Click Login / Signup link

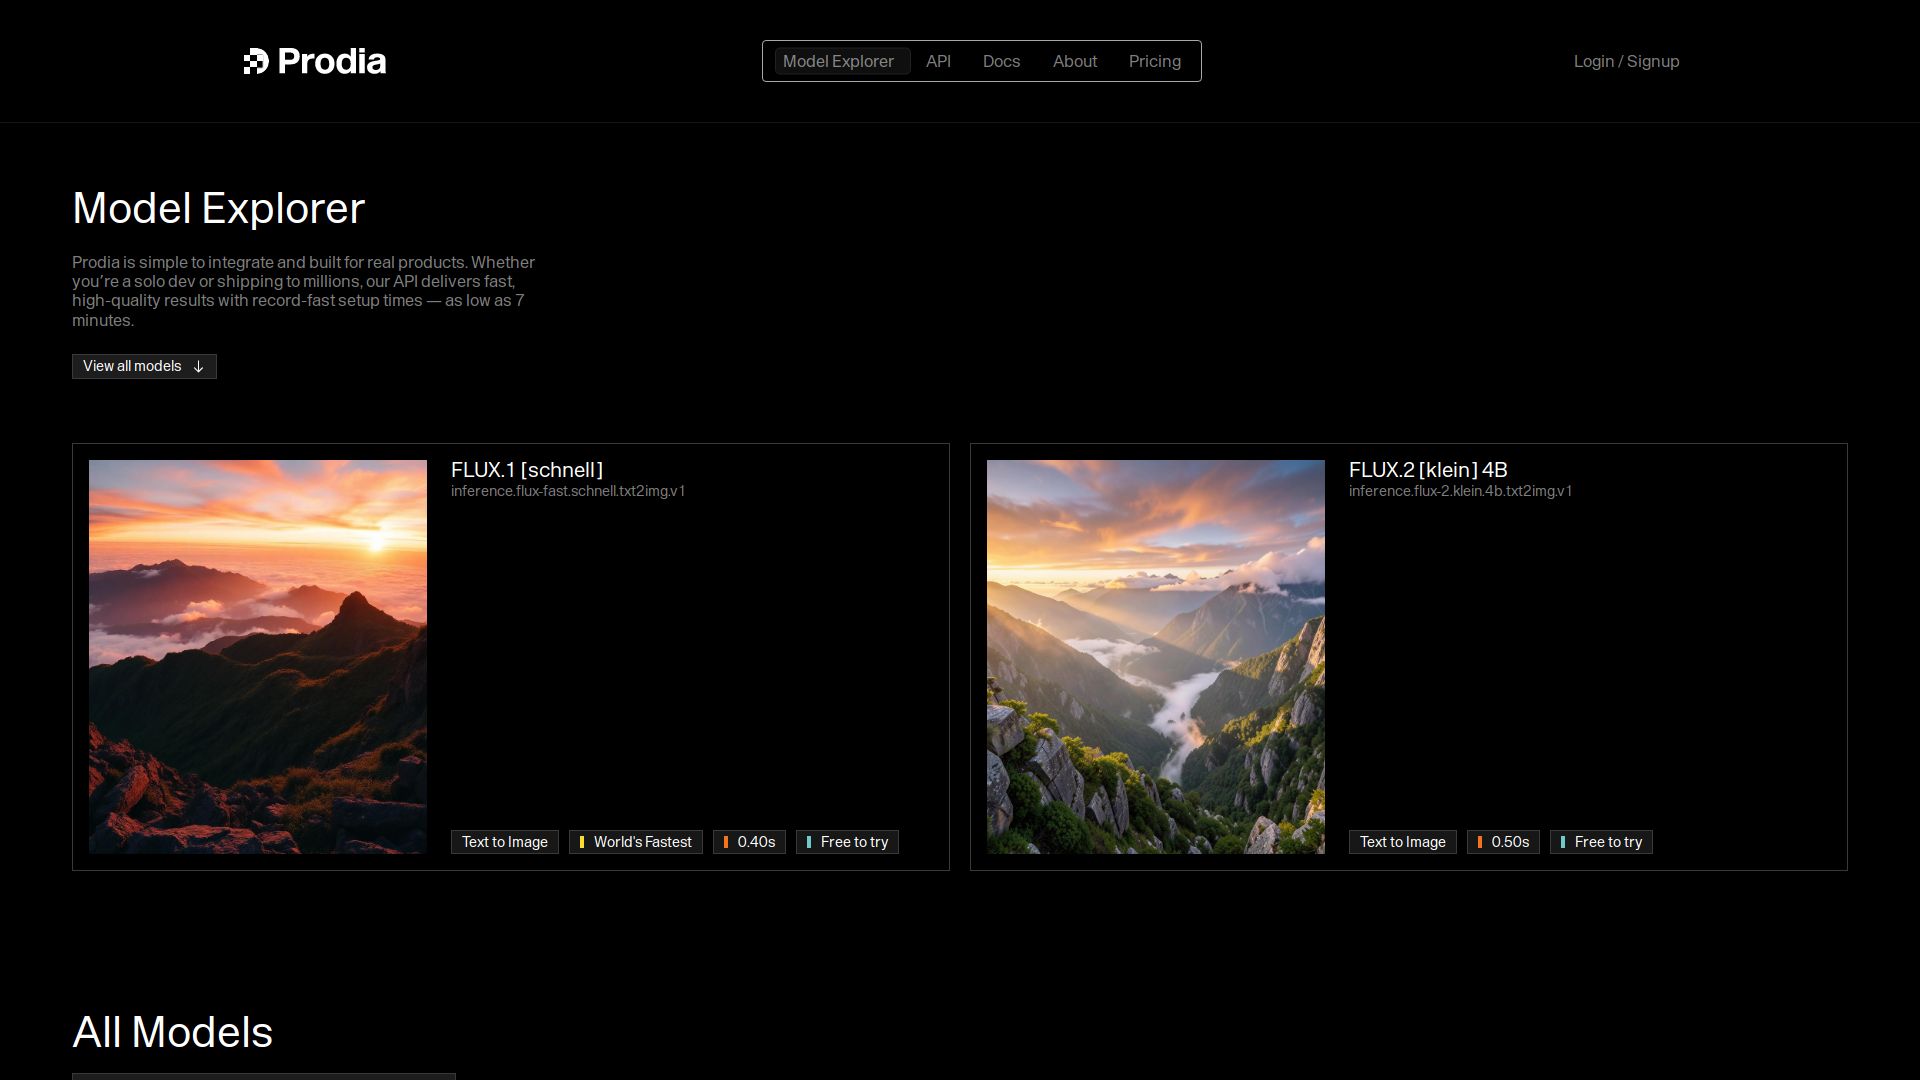coord(1626,61)
